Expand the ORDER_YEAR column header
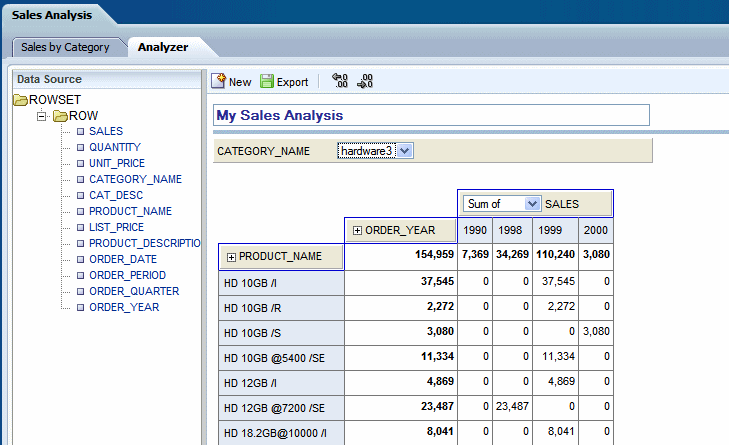 pyautogui.click(x=357, y=231)
